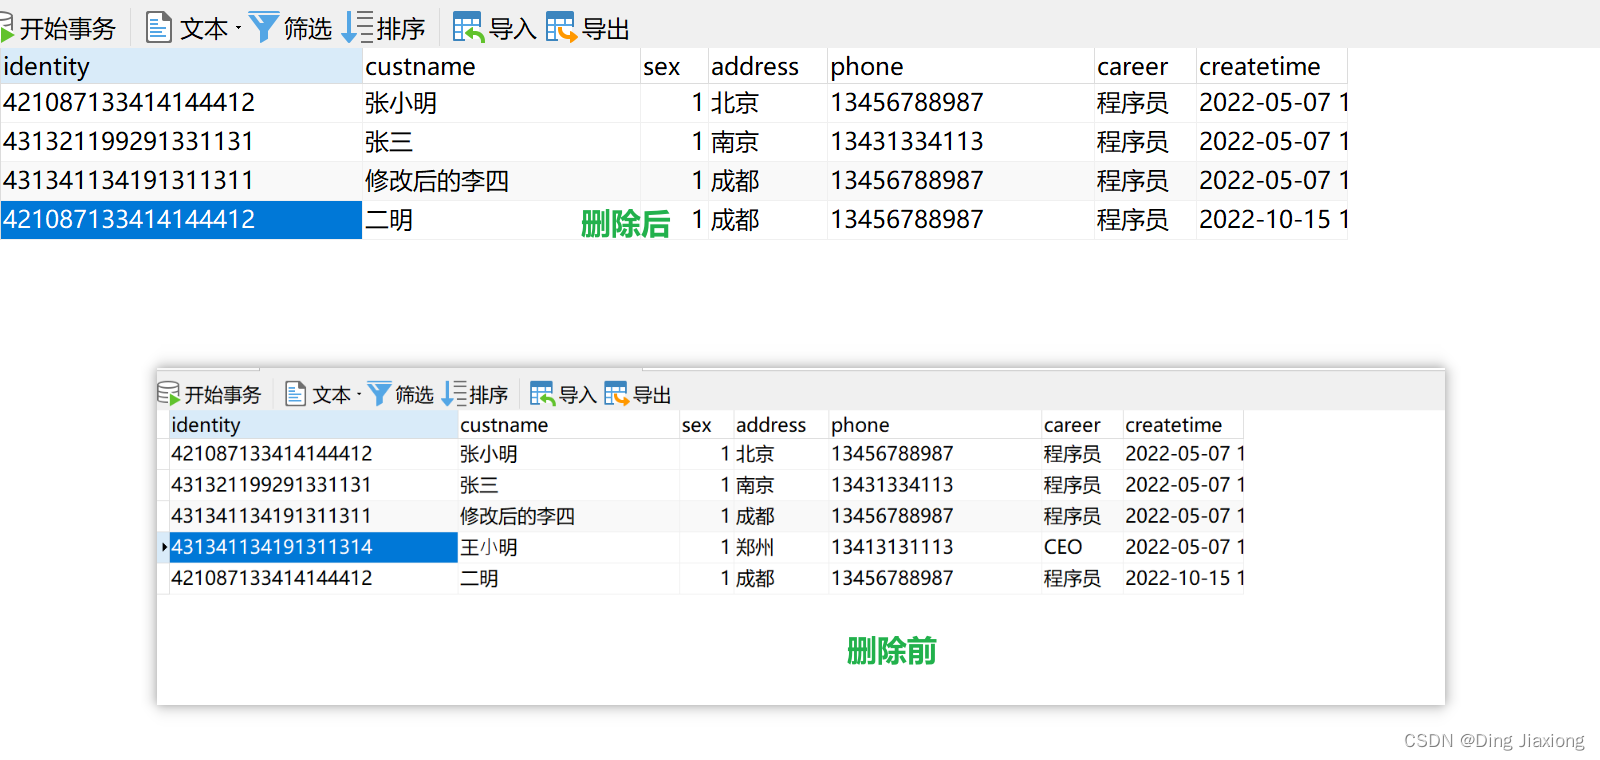Select the career column header in the lower window
This screenshot has width=1600, height=760.
[1081, 425]
